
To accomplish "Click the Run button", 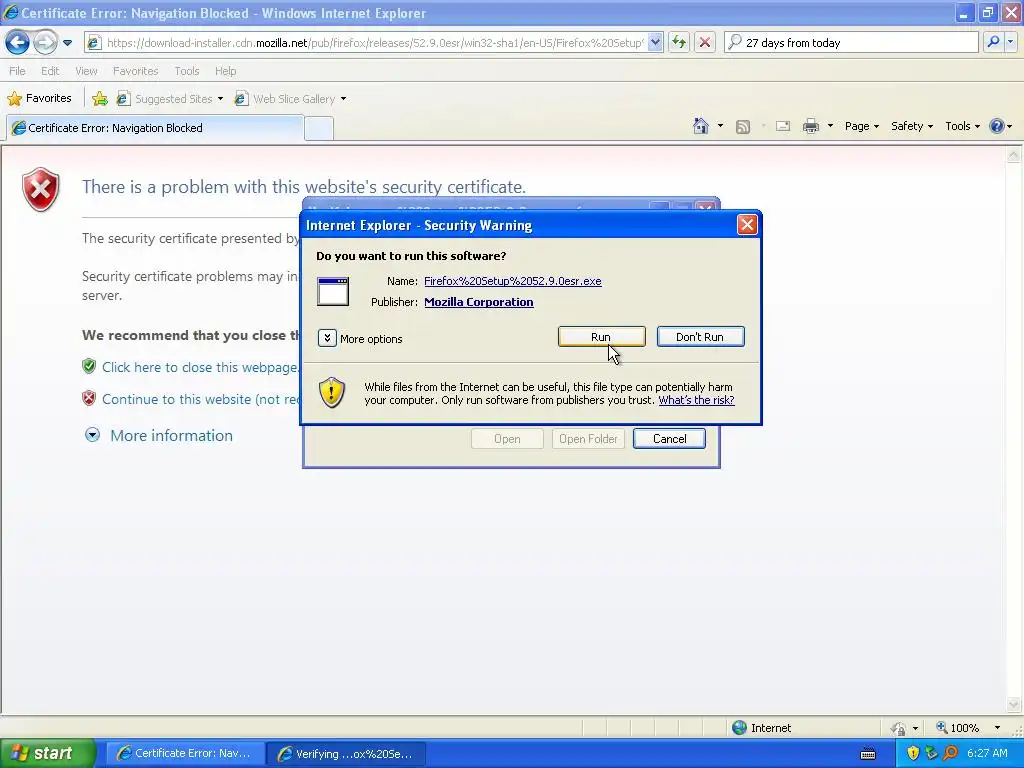I will pos(601,337).
